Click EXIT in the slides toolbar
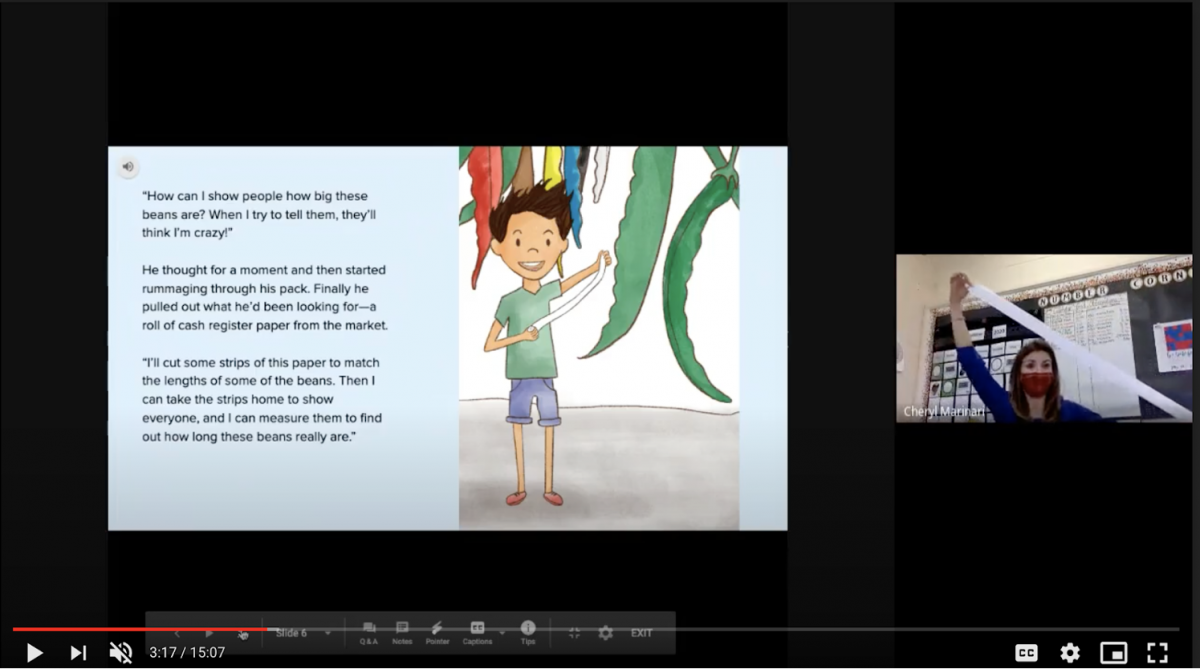Viewport: 1200px width, 669px height. tap(641, 633)
